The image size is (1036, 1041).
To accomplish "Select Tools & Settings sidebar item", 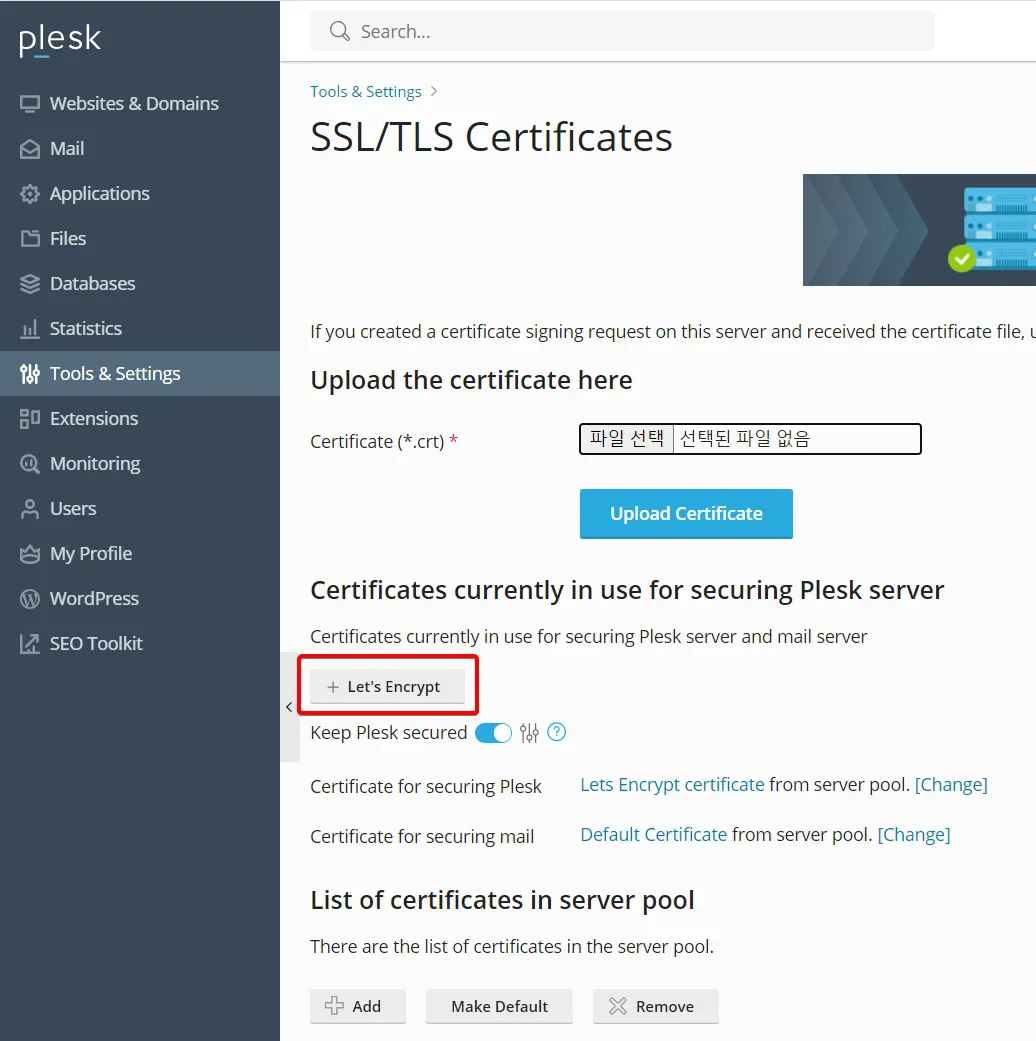I will [x=140, y=374].
